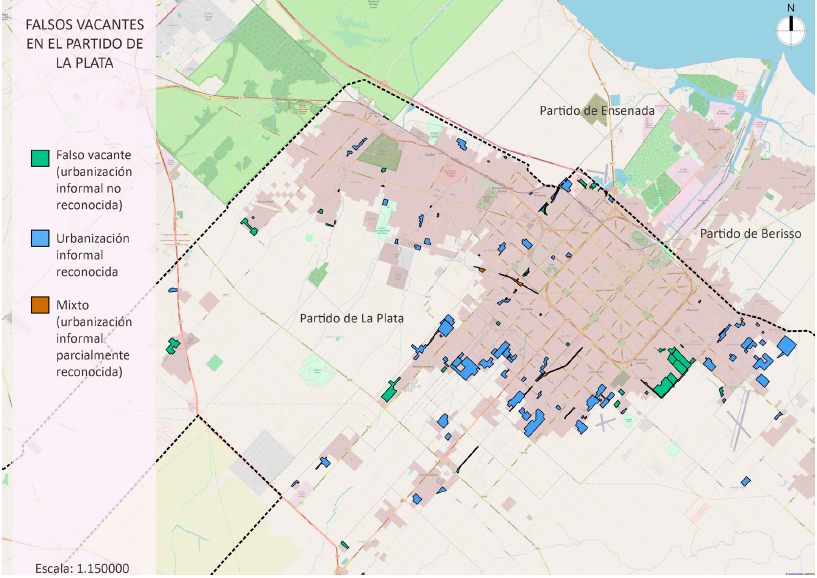Click the Escala 1.150000 scale text
This screenshot has height=578, width=817.
point(81,568)
